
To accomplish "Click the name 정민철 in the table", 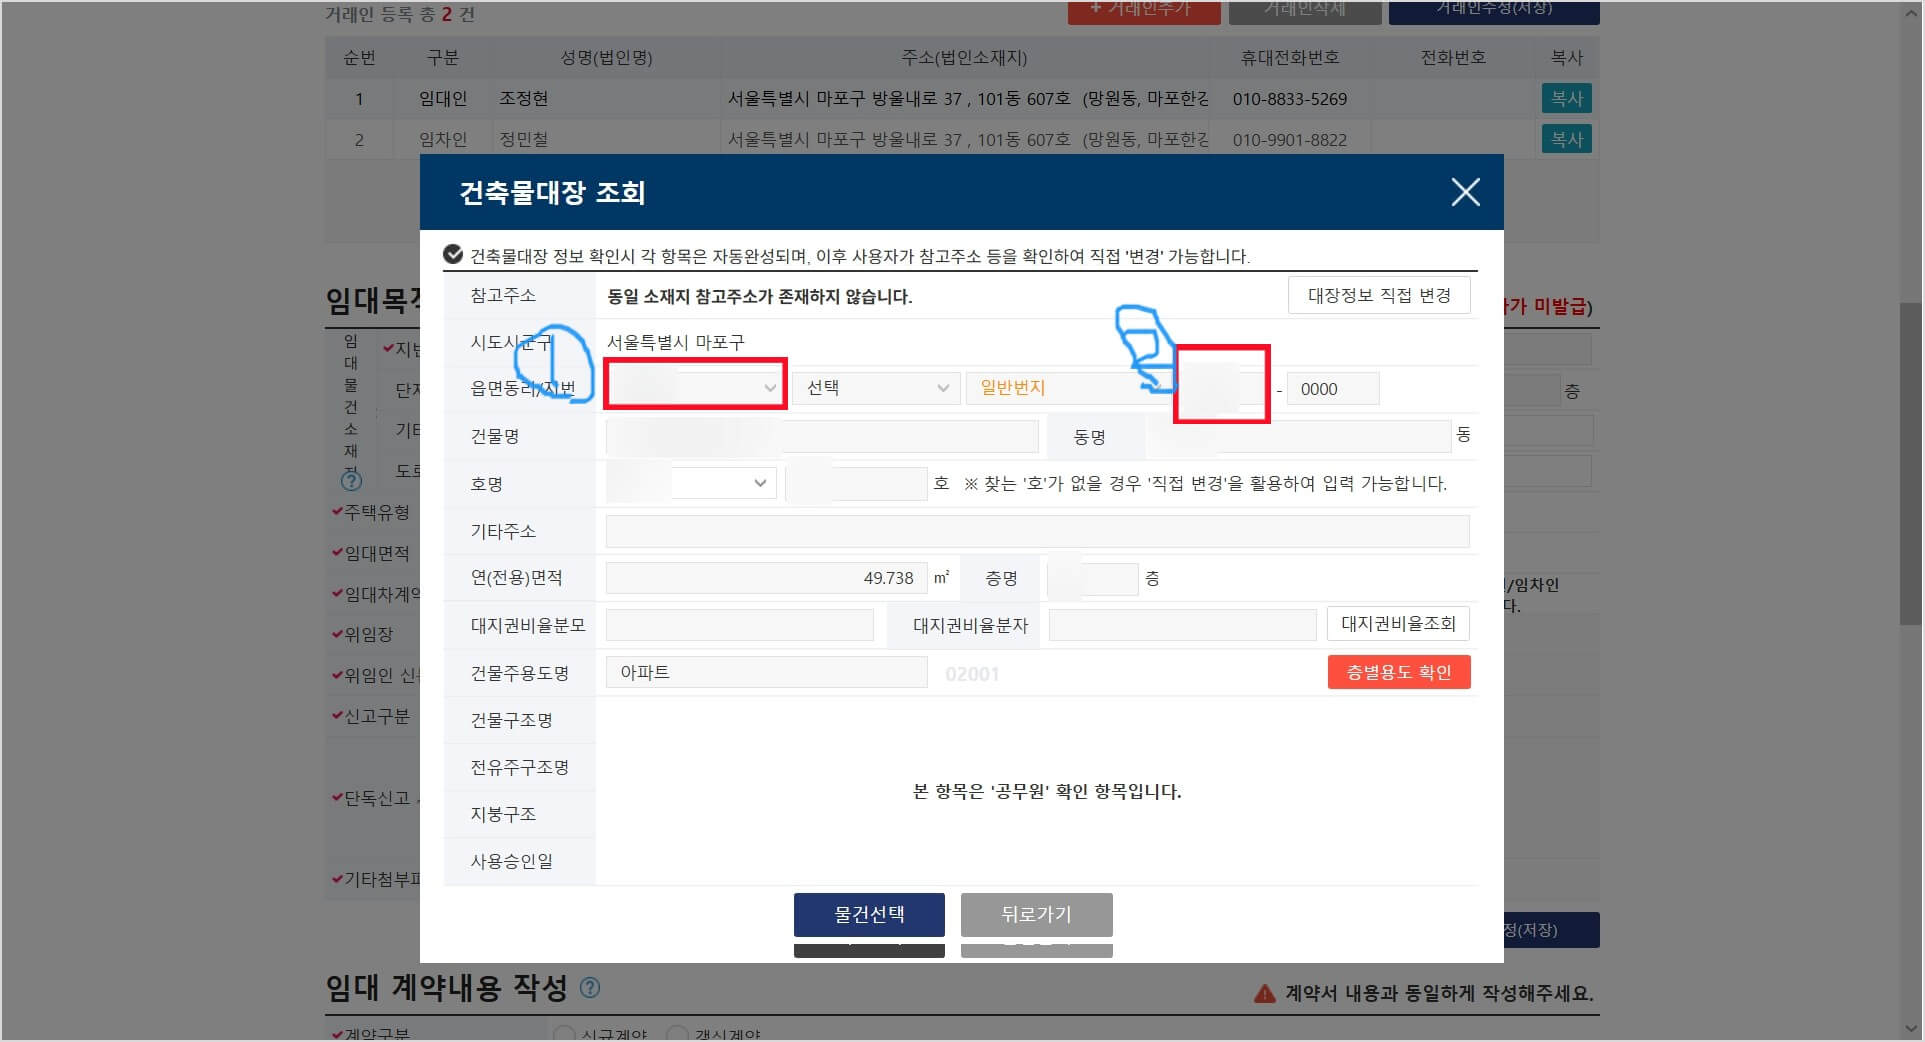I will click(x=523, y=140).
